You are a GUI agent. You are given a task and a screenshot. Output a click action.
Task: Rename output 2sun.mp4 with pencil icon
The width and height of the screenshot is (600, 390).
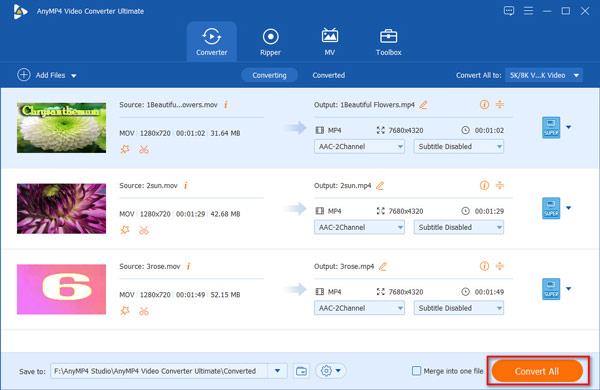point(380,186)
